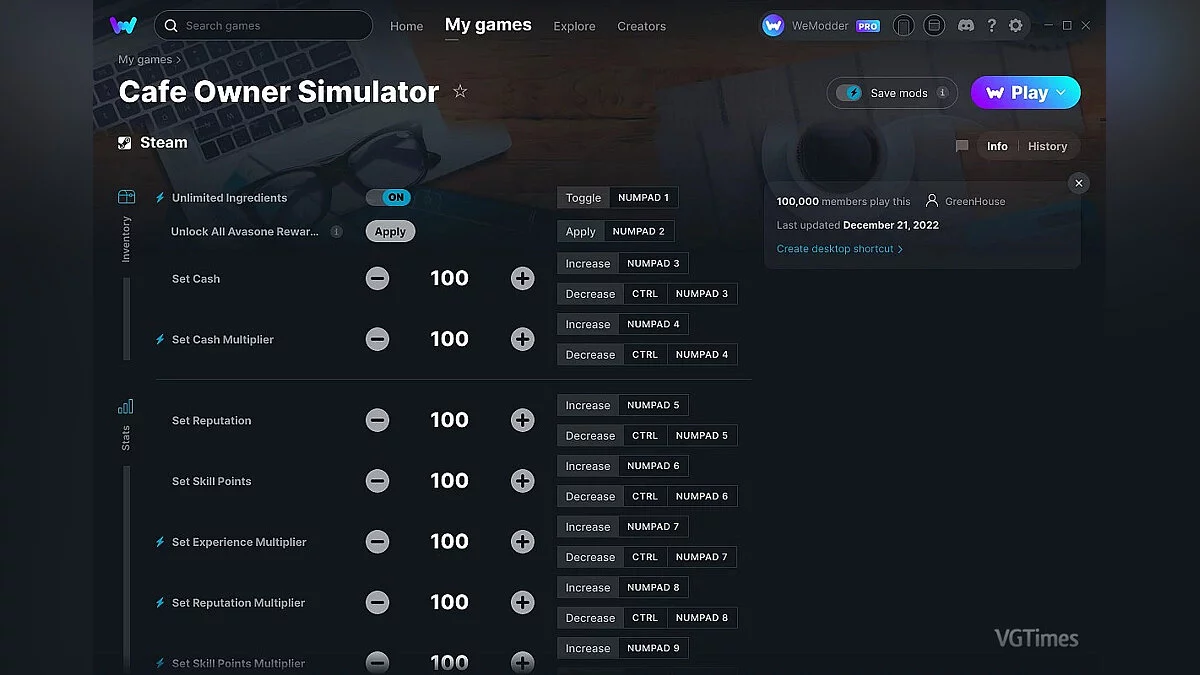Decrease Set Cash Multiplier with minus
This screenshot has height=675, width=1200.
point(377,340)
